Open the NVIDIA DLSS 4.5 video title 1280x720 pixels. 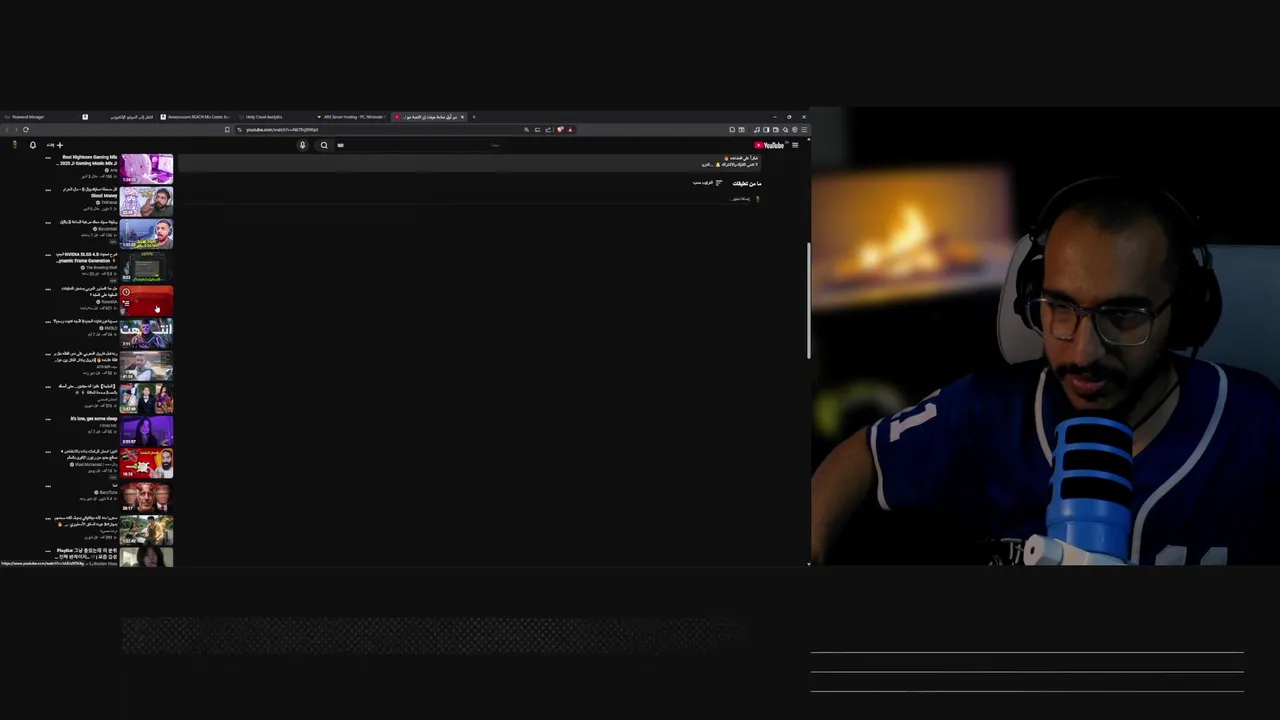coord(86,257)
